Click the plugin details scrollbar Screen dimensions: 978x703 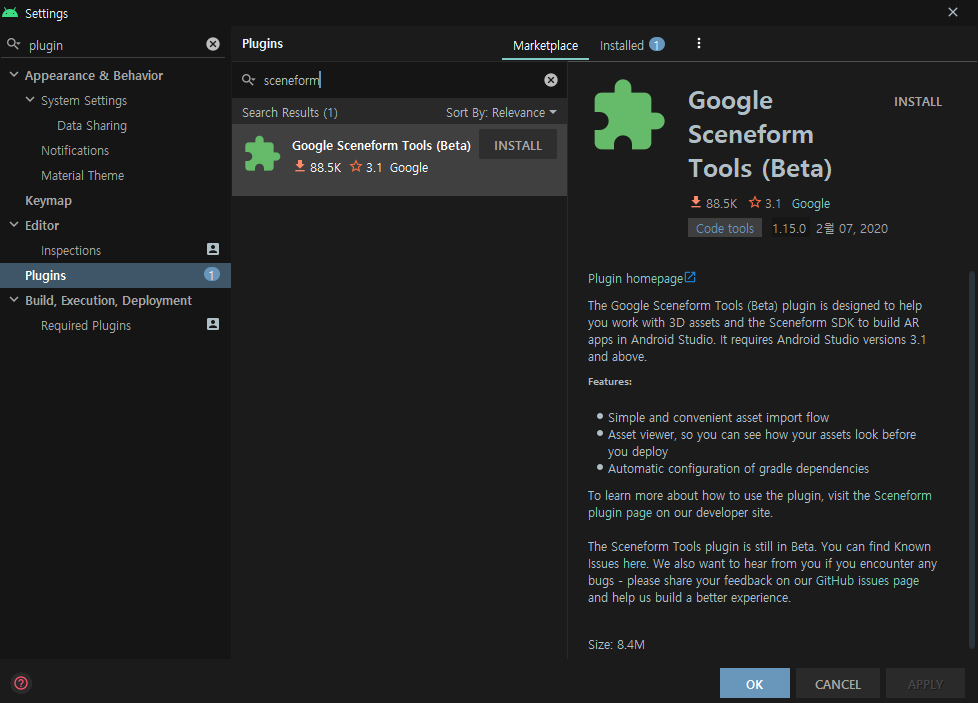(x=971, y=459)
